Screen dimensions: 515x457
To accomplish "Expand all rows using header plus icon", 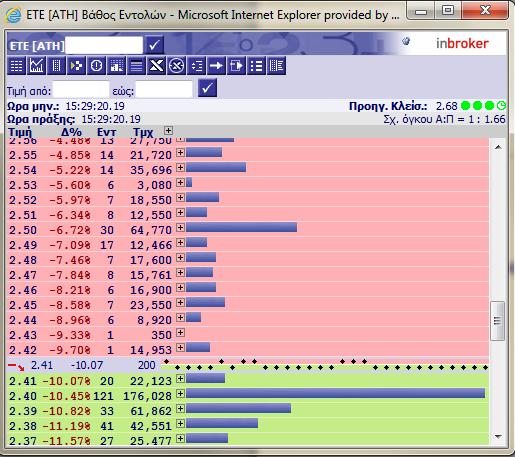I will (169, 130).
